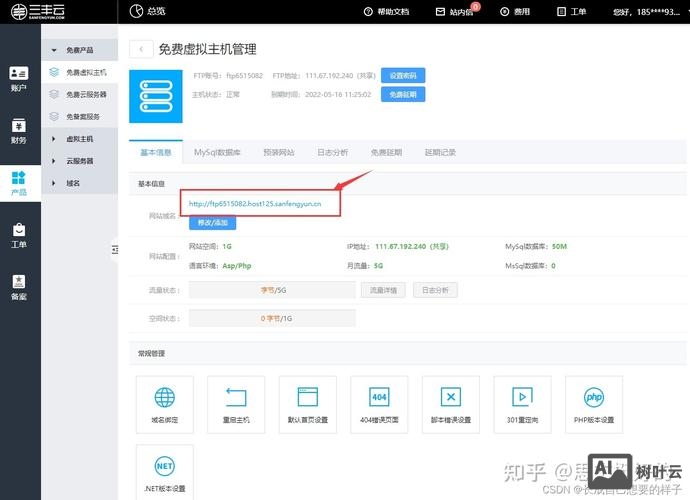
Task: Select 免费云服务器 in the side menu
Action: pos(80,94)
